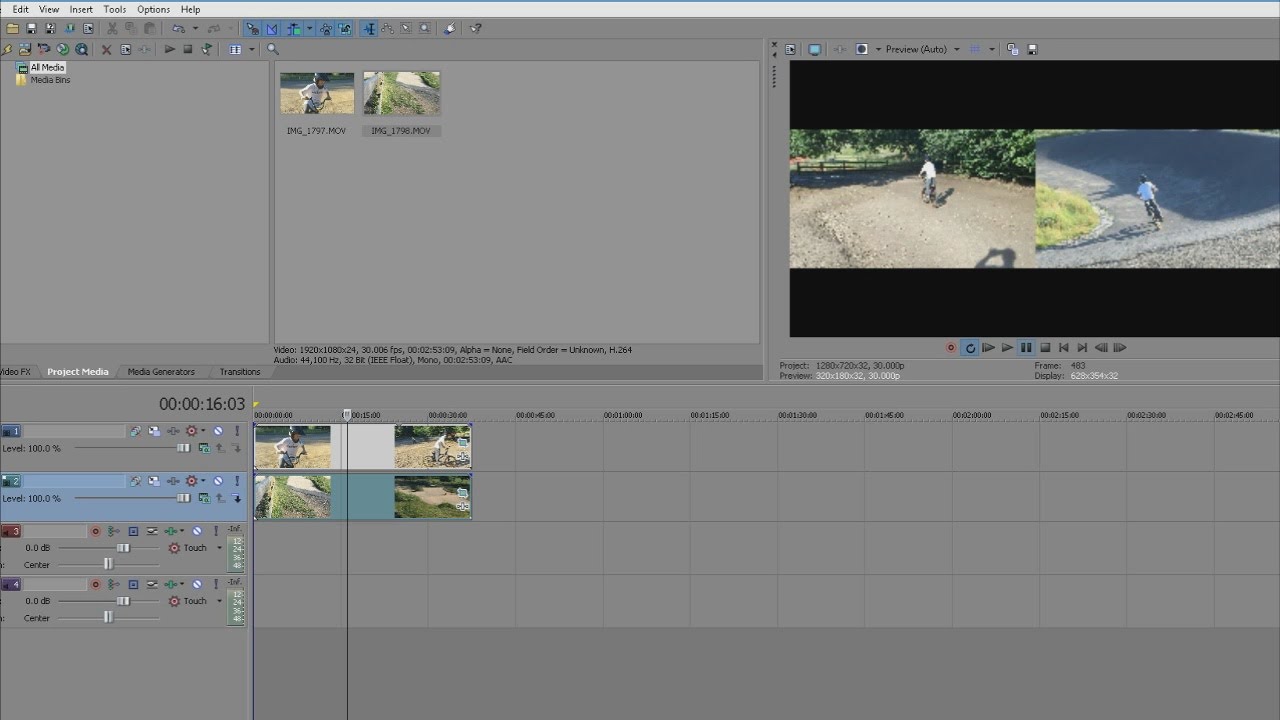Adjust the volume slider on audio track 3
The image size is (1280, 720).
coord(123,548)
